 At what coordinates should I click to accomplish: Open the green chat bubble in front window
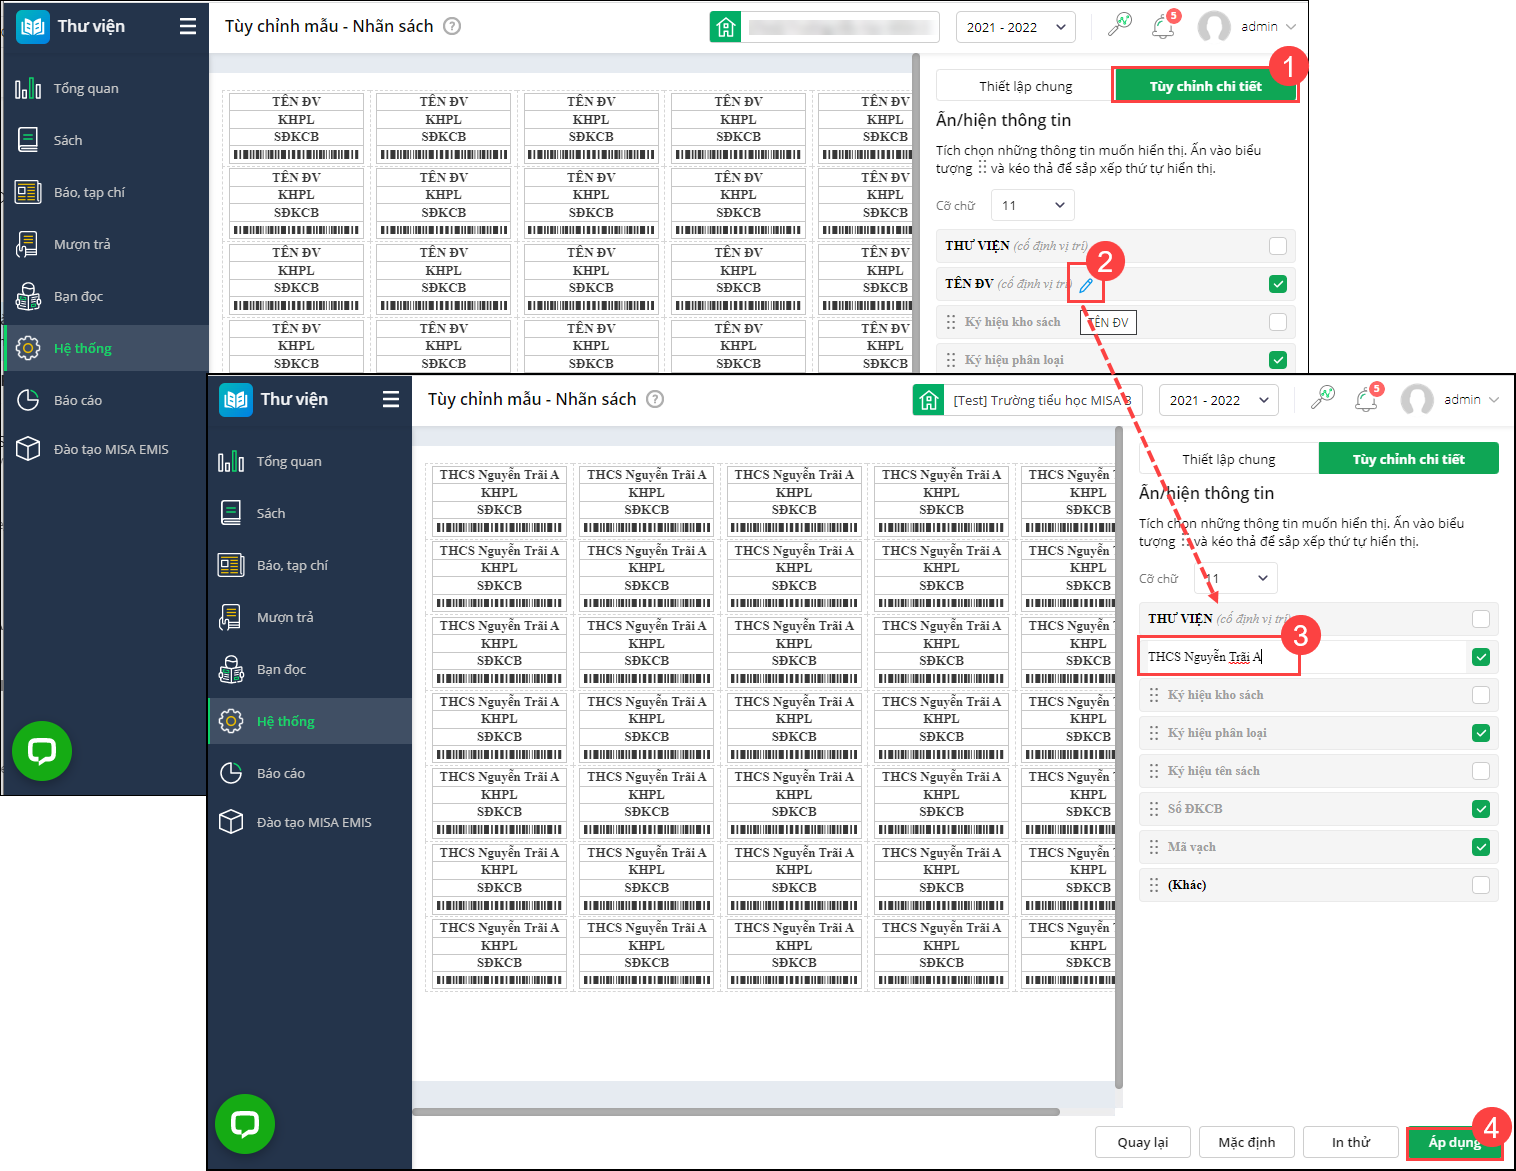click(x=245, y=1123)
